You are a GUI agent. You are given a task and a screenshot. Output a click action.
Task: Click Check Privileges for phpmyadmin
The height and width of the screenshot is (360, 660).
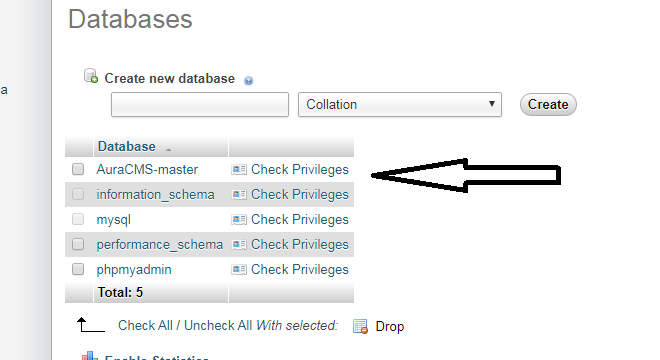300,269
